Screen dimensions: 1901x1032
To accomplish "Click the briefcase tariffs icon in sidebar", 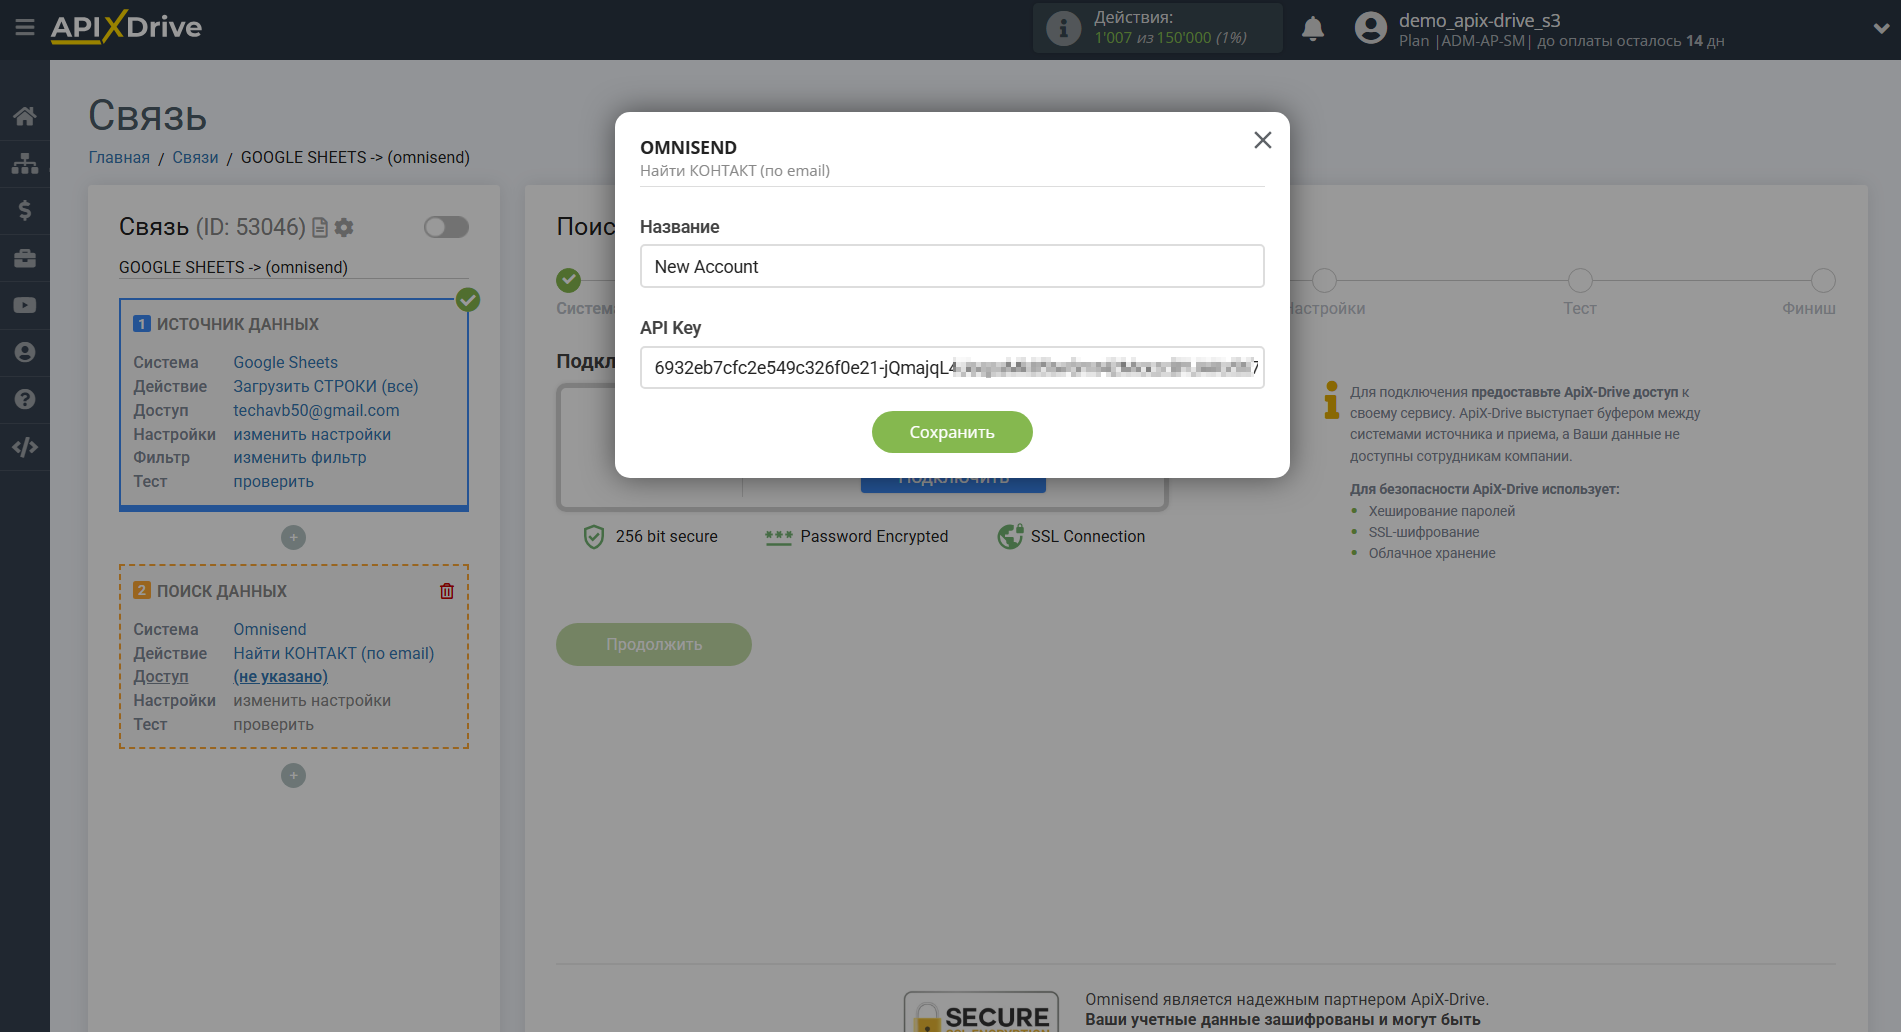I will (x=25, y=258).
